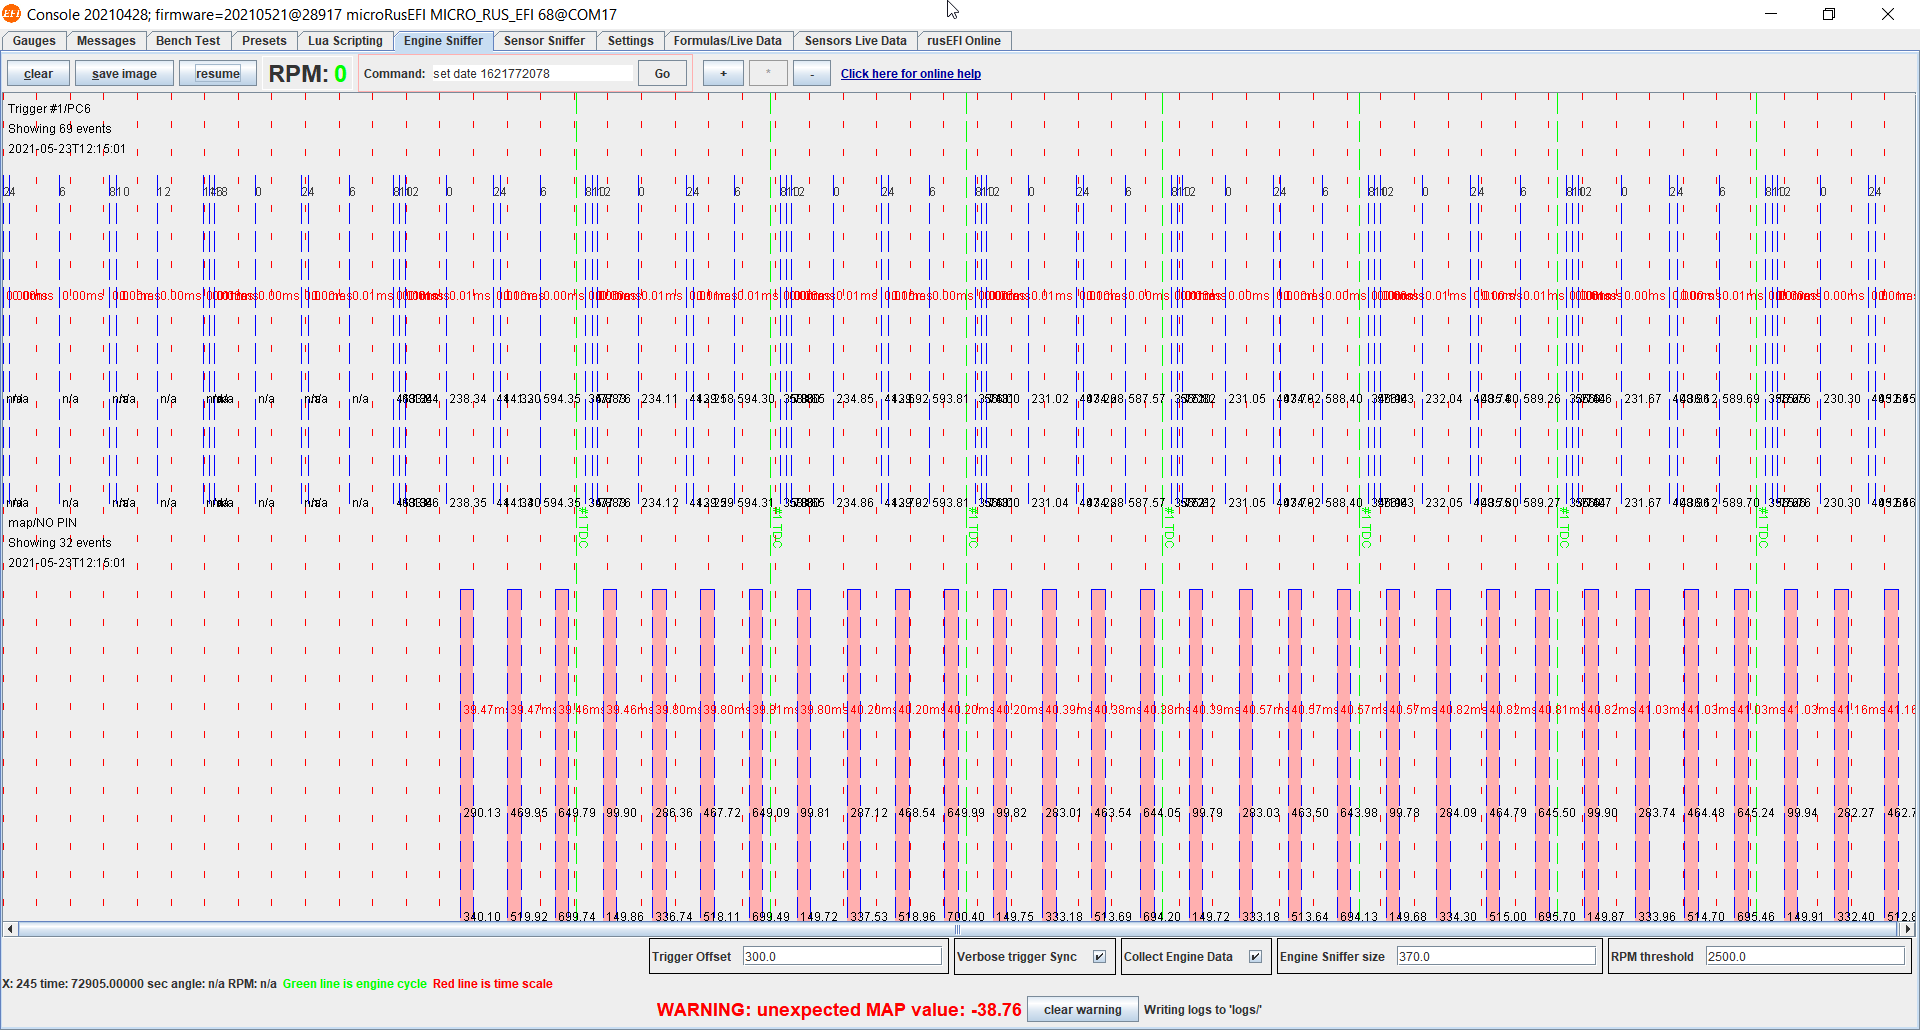Screen dimensions: 1920x1030
Task: Click the 'map/NO PIN' label
Action: pyautogui.click(x=42, y=523)
